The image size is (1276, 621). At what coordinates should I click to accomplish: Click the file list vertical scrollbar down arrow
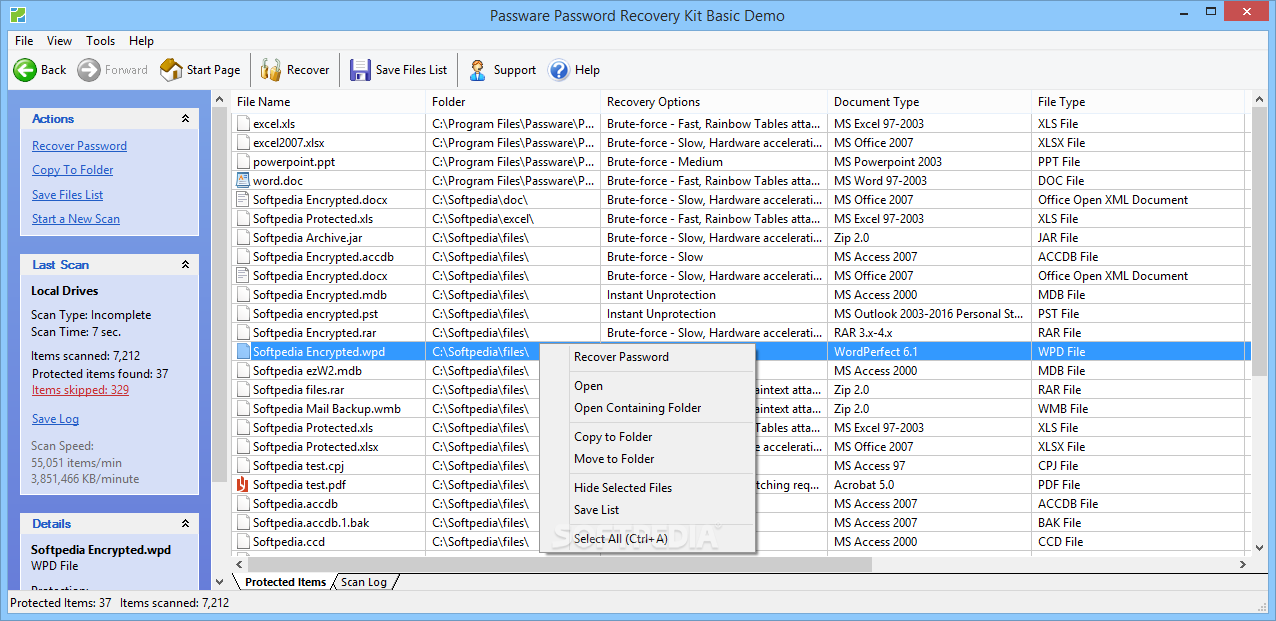[1259, 547]
